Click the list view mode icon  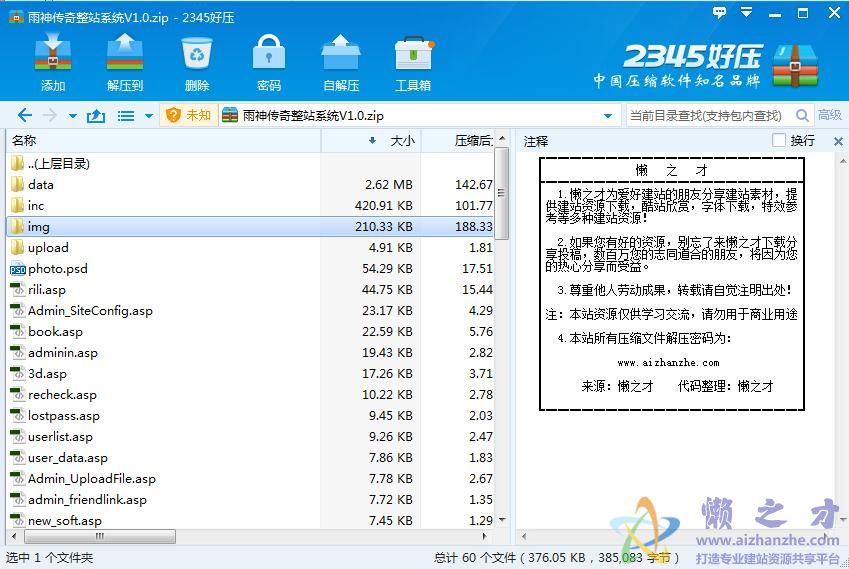click(x=126, y=116)
